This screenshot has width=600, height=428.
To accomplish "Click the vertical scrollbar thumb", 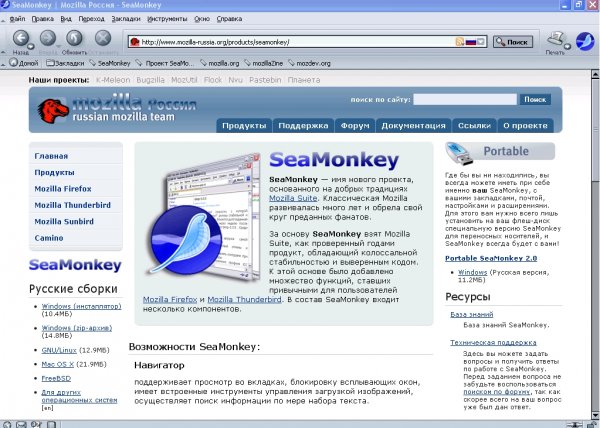I will tap(595, 129).
